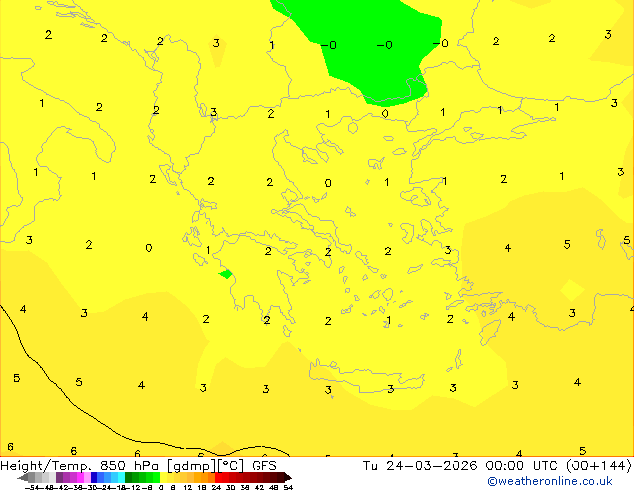Image resolution: width=634 pixels, height=490 pixels.
Task: Click the 'GFS' model label
Action: tap(264, 466)
